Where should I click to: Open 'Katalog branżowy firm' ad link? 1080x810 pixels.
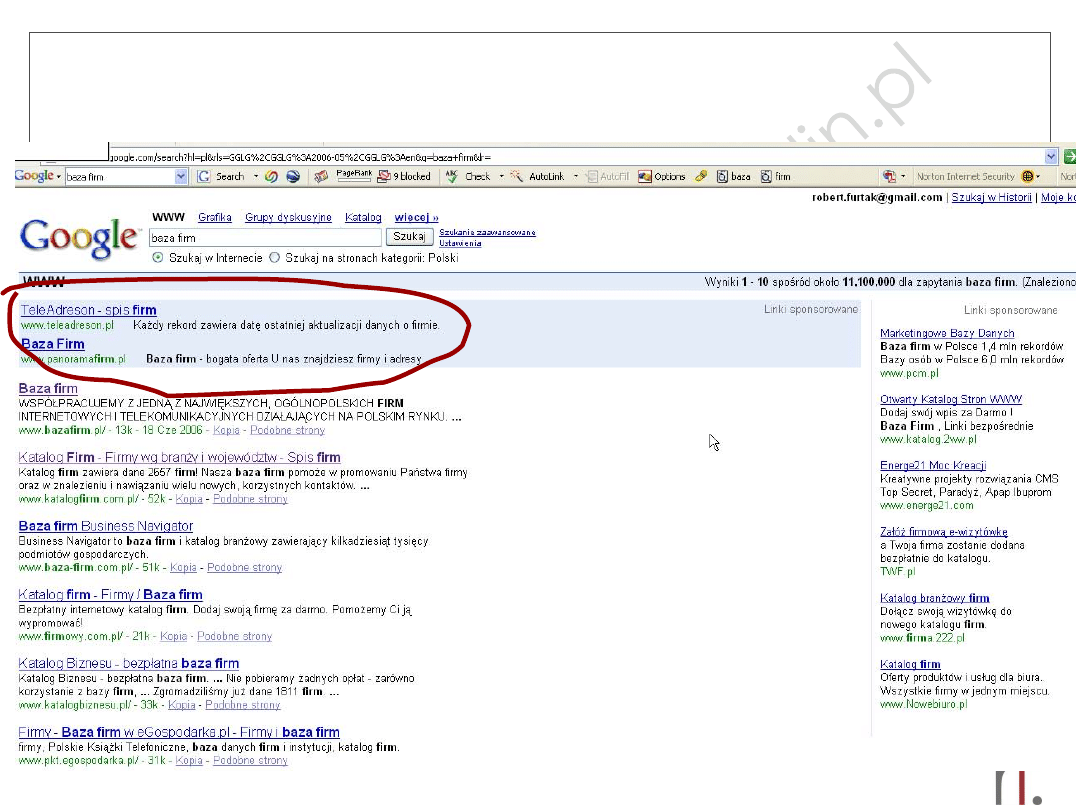[x=935, y=598]
